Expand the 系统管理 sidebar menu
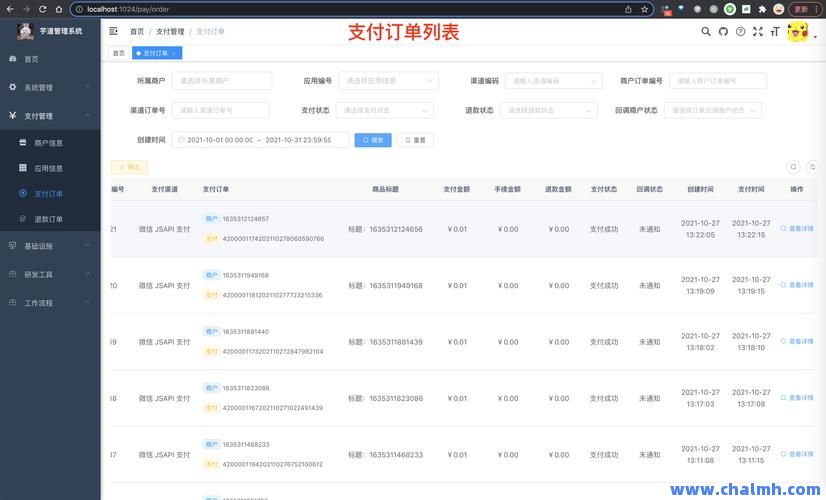Screen dimensions: 826x500 point(50,87)
